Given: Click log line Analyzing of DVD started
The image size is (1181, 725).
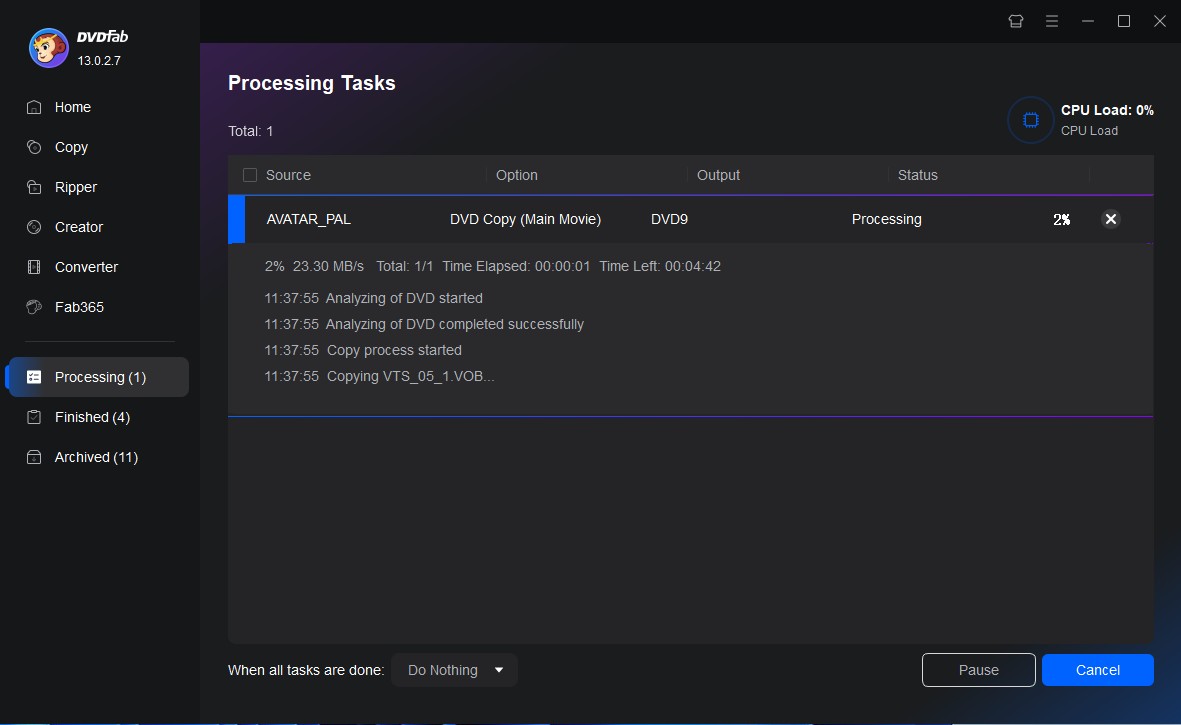Looking at the screenshot, I should click(x=374, y=298).
